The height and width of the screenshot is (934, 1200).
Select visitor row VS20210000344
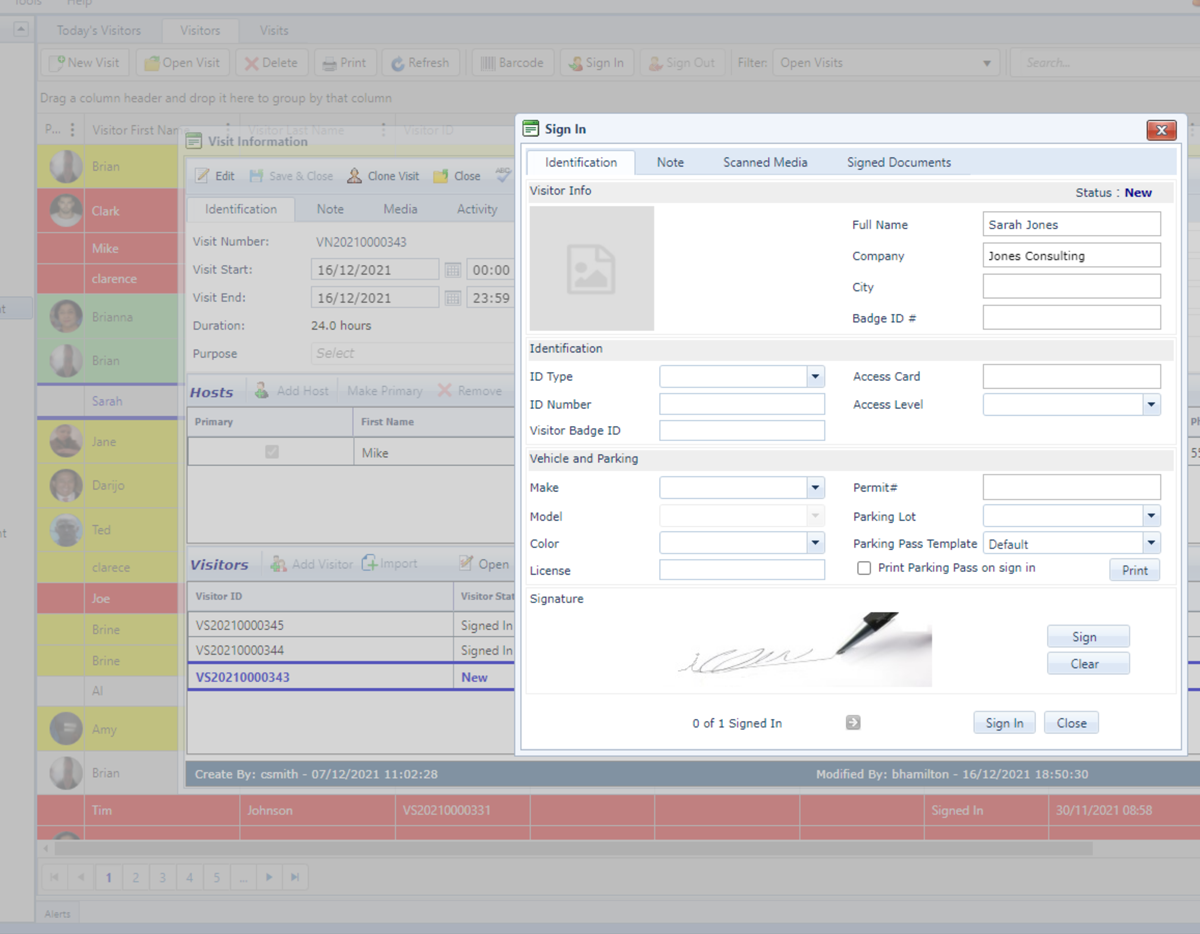[x=350, y=651]
